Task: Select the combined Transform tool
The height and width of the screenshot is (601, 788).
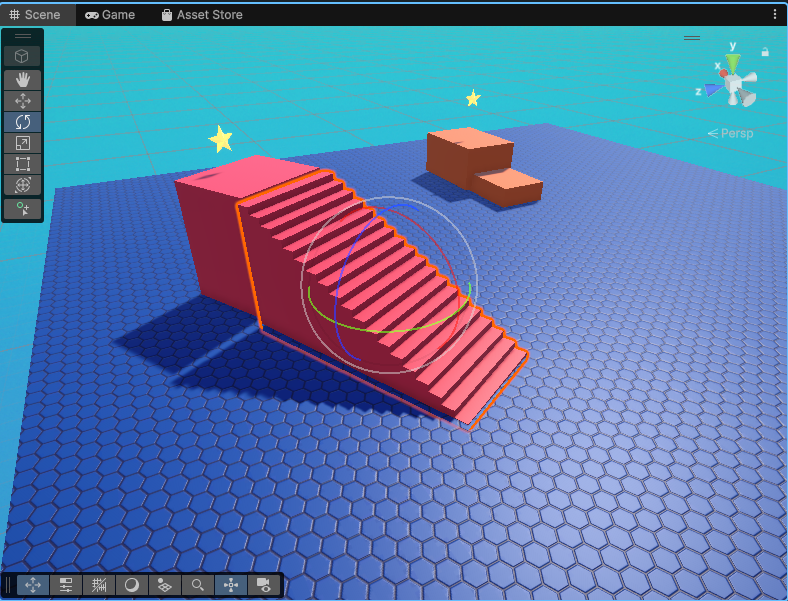Action: tap(22, 185)
